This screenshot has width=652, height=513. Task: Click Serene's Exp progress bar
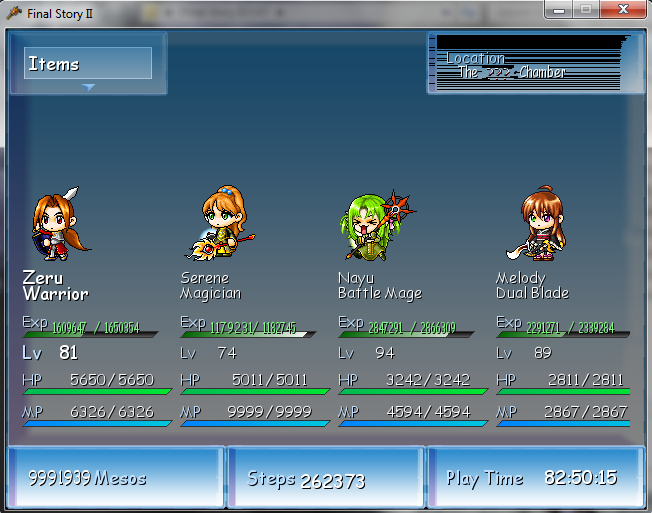(x=248, y=334)
